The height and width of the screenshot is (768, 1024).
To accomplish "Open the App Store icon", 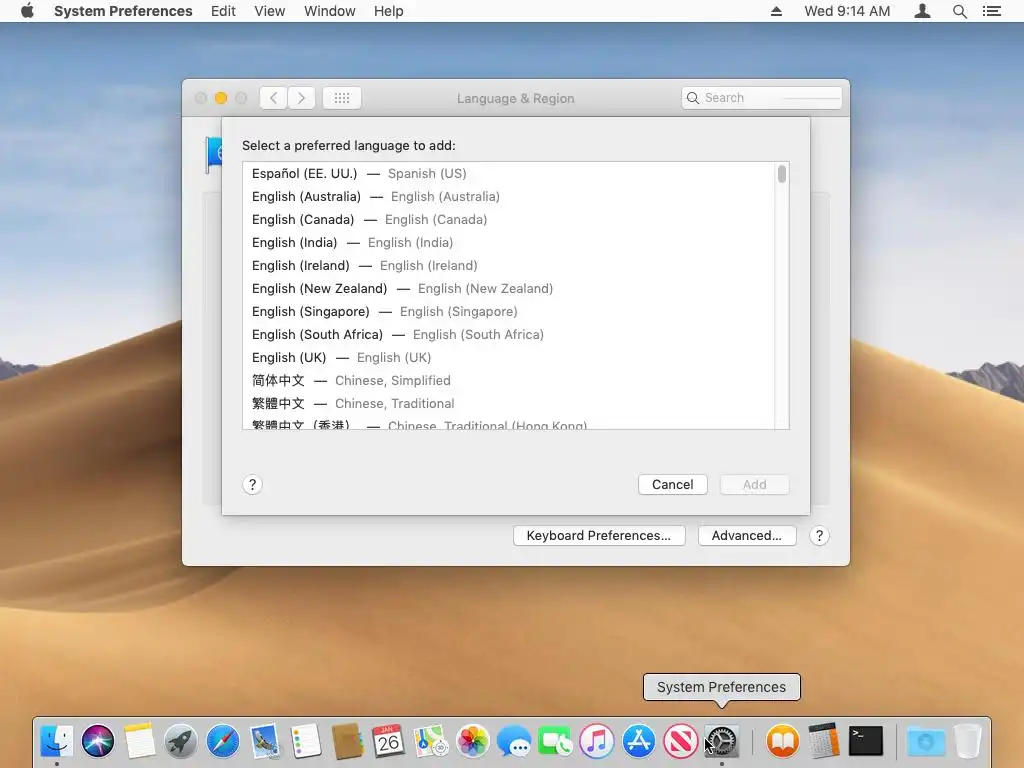I will (639, 741).
